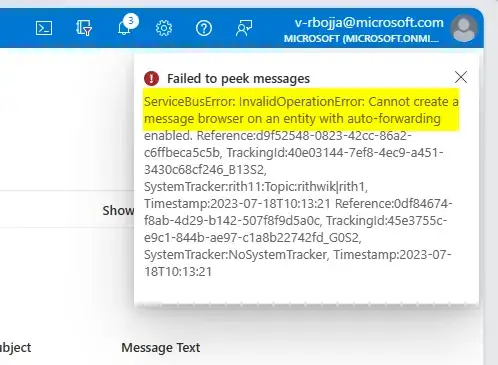Open the notifications bell
Viewport: 498px width, 365px height.
pos(124,29)
